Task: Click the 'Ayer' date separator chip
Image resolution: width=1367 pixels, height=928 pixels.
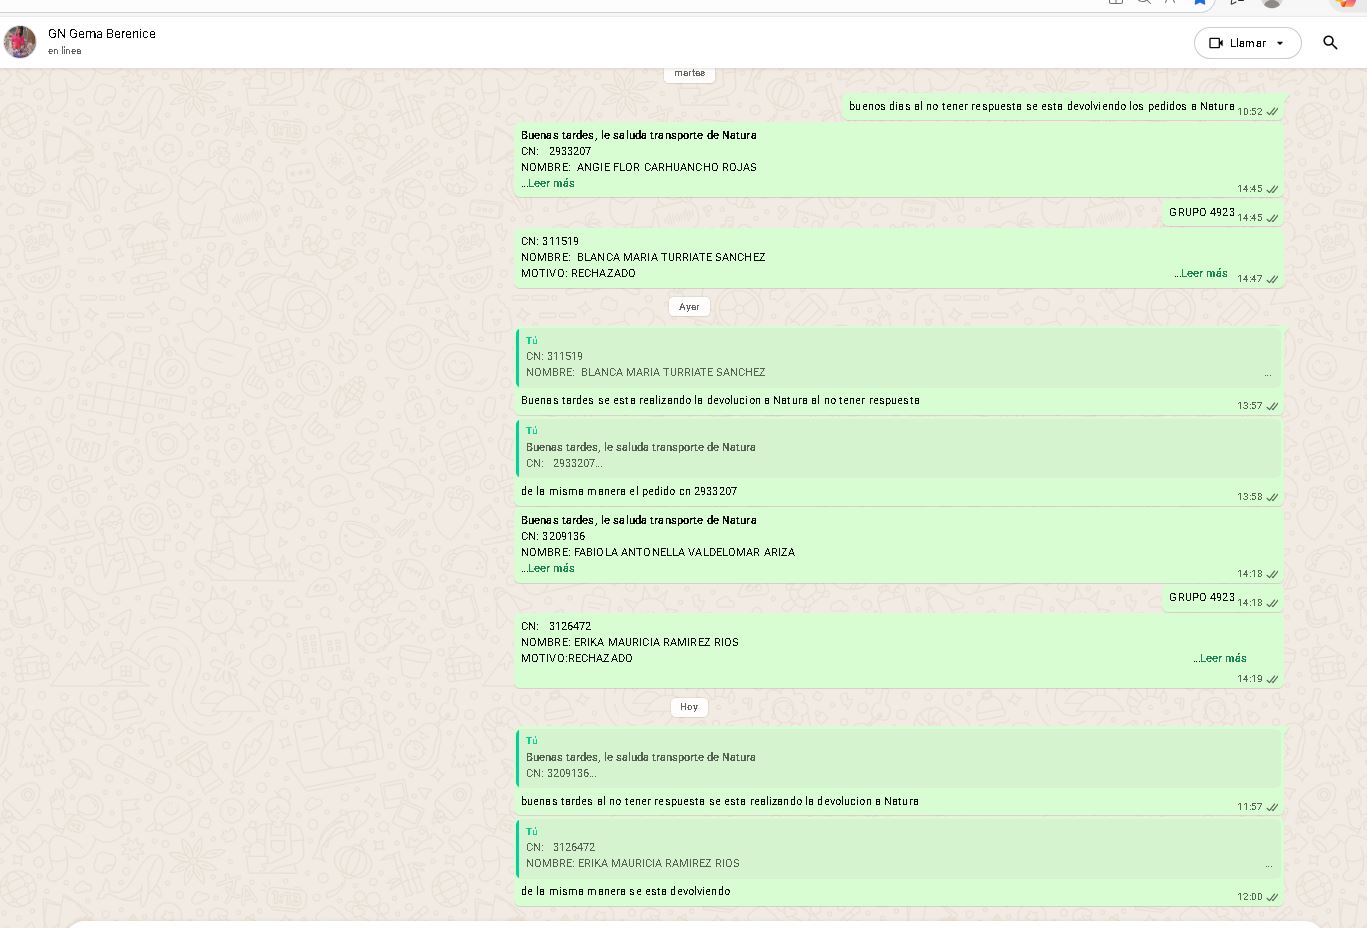Action: point(689,307)
